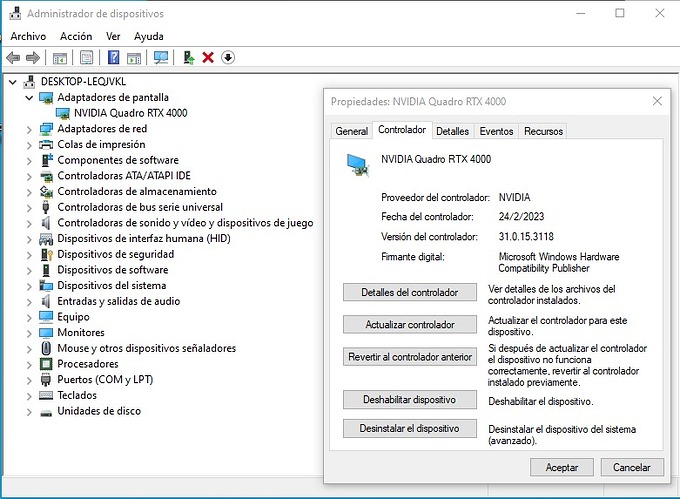Click Deshabilitar dispositivo button
The image size is (680, 499).
coord(410,399)
